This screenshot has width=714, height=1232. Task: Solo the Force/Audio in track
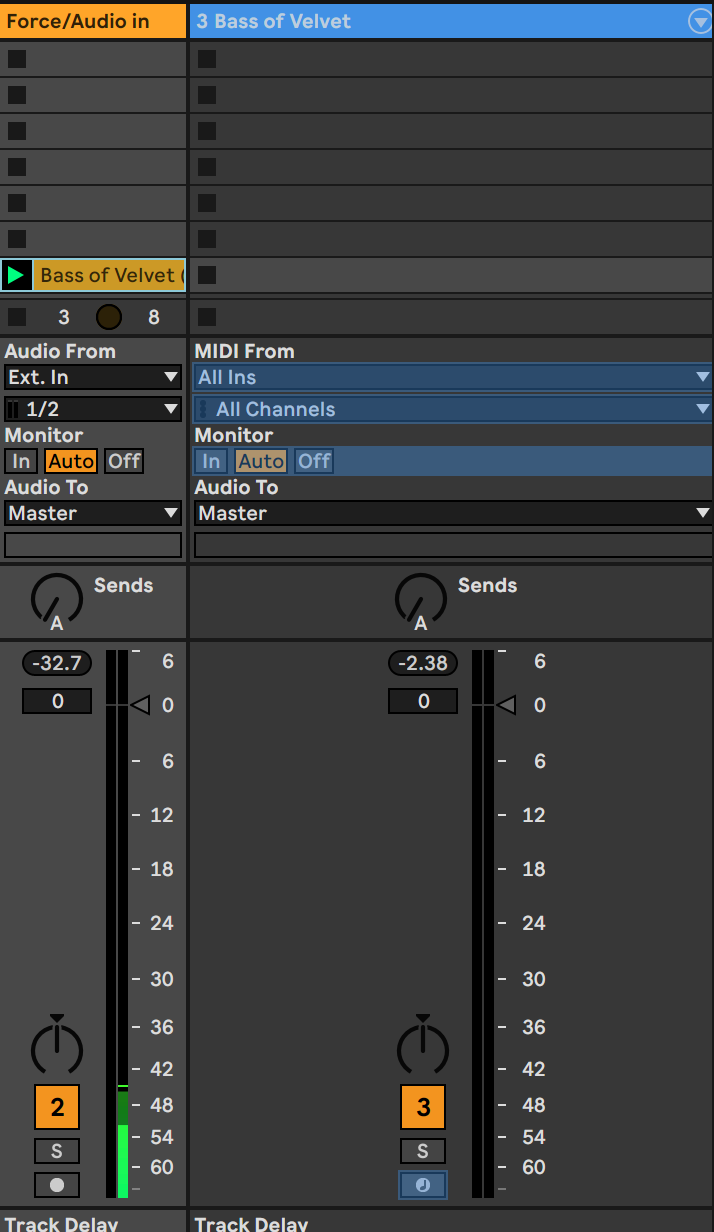[x=57, y=1151]
